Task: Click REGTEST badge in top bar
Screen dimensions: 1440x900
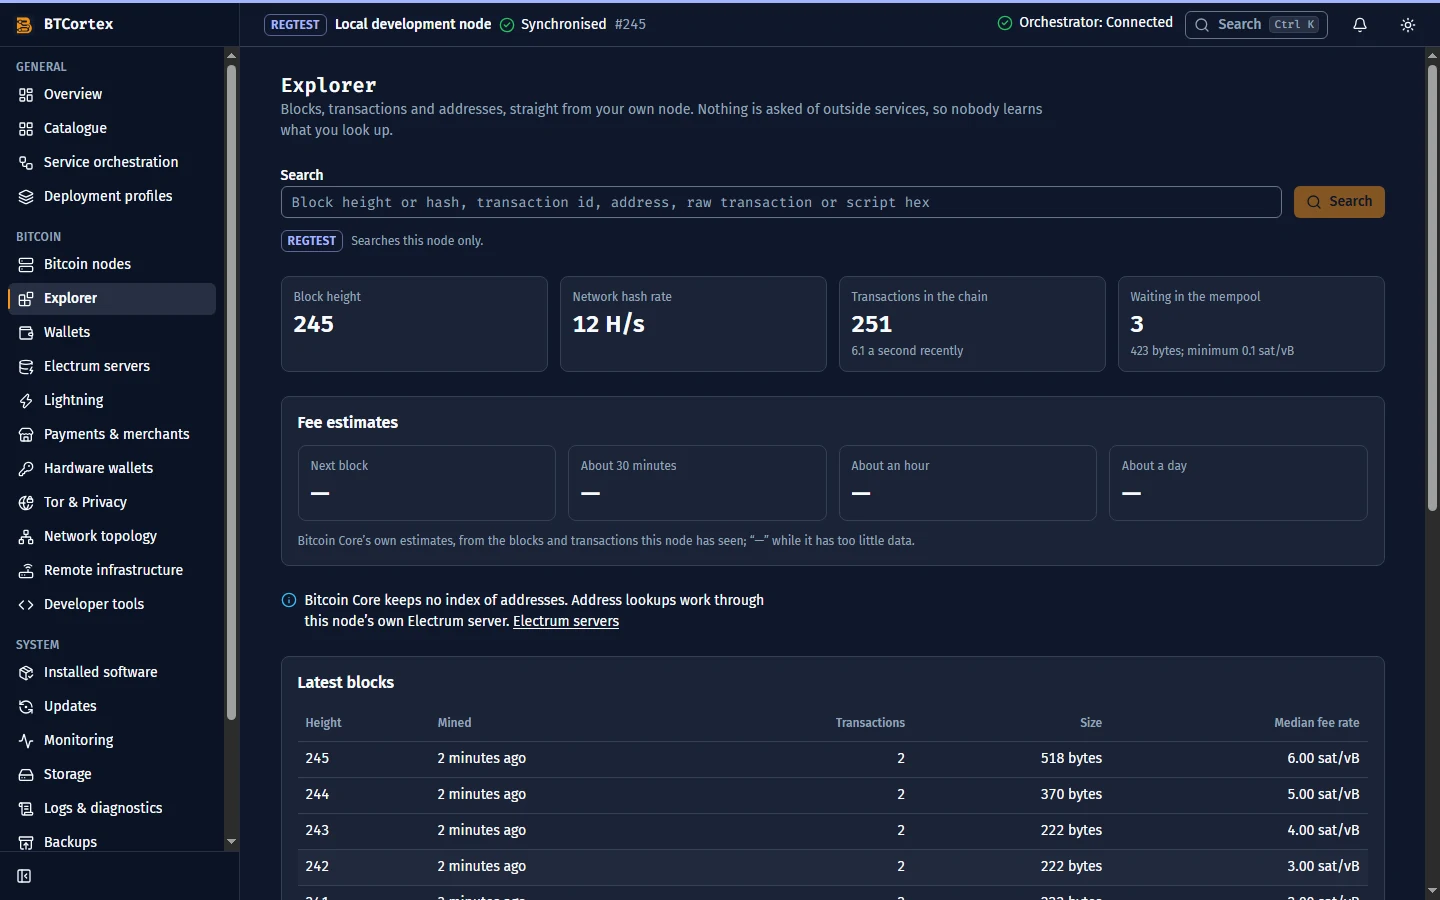Action: click(x=295, y=25)
